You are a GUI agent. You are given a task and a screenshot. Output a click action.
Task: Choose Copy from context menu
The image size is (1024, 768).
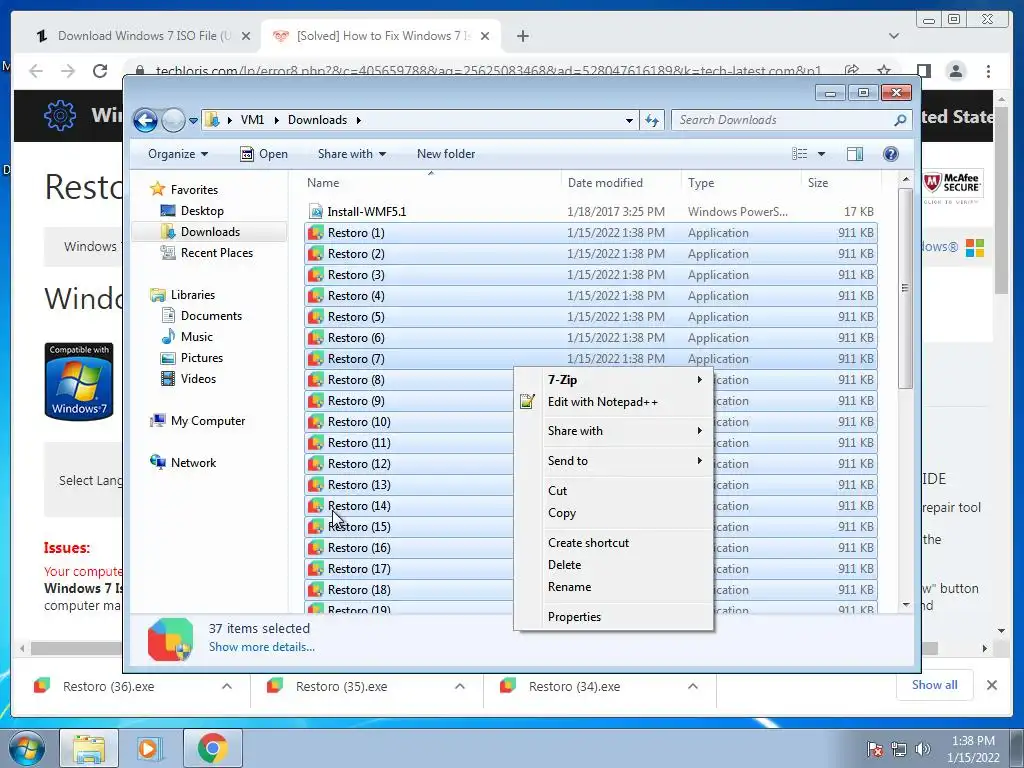(614, 513)
